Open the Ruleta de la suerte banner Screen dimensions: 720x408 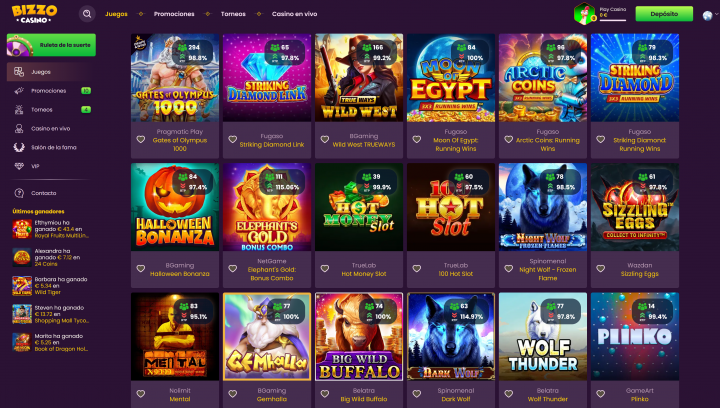(x=51, y=45)
